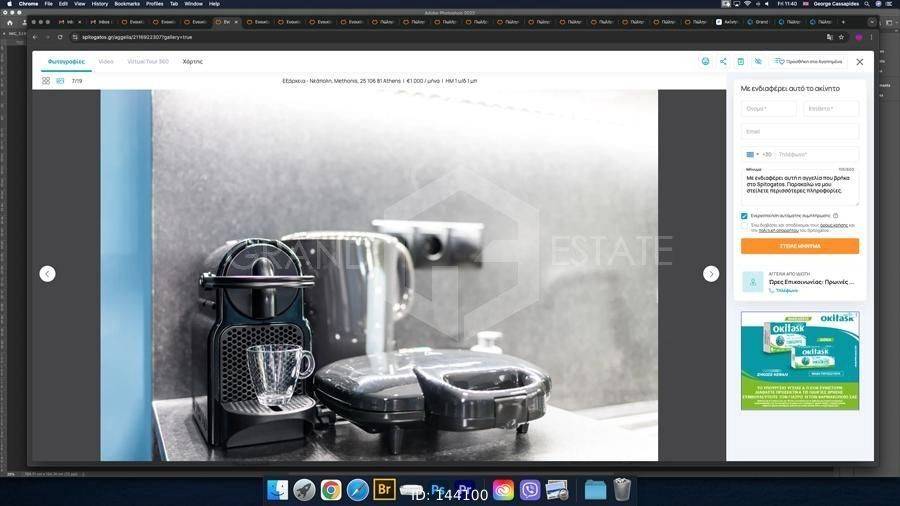Open Adobe Bridge from the dock
This screenshot has height=506, width=900.
click(x=384, y=489)
